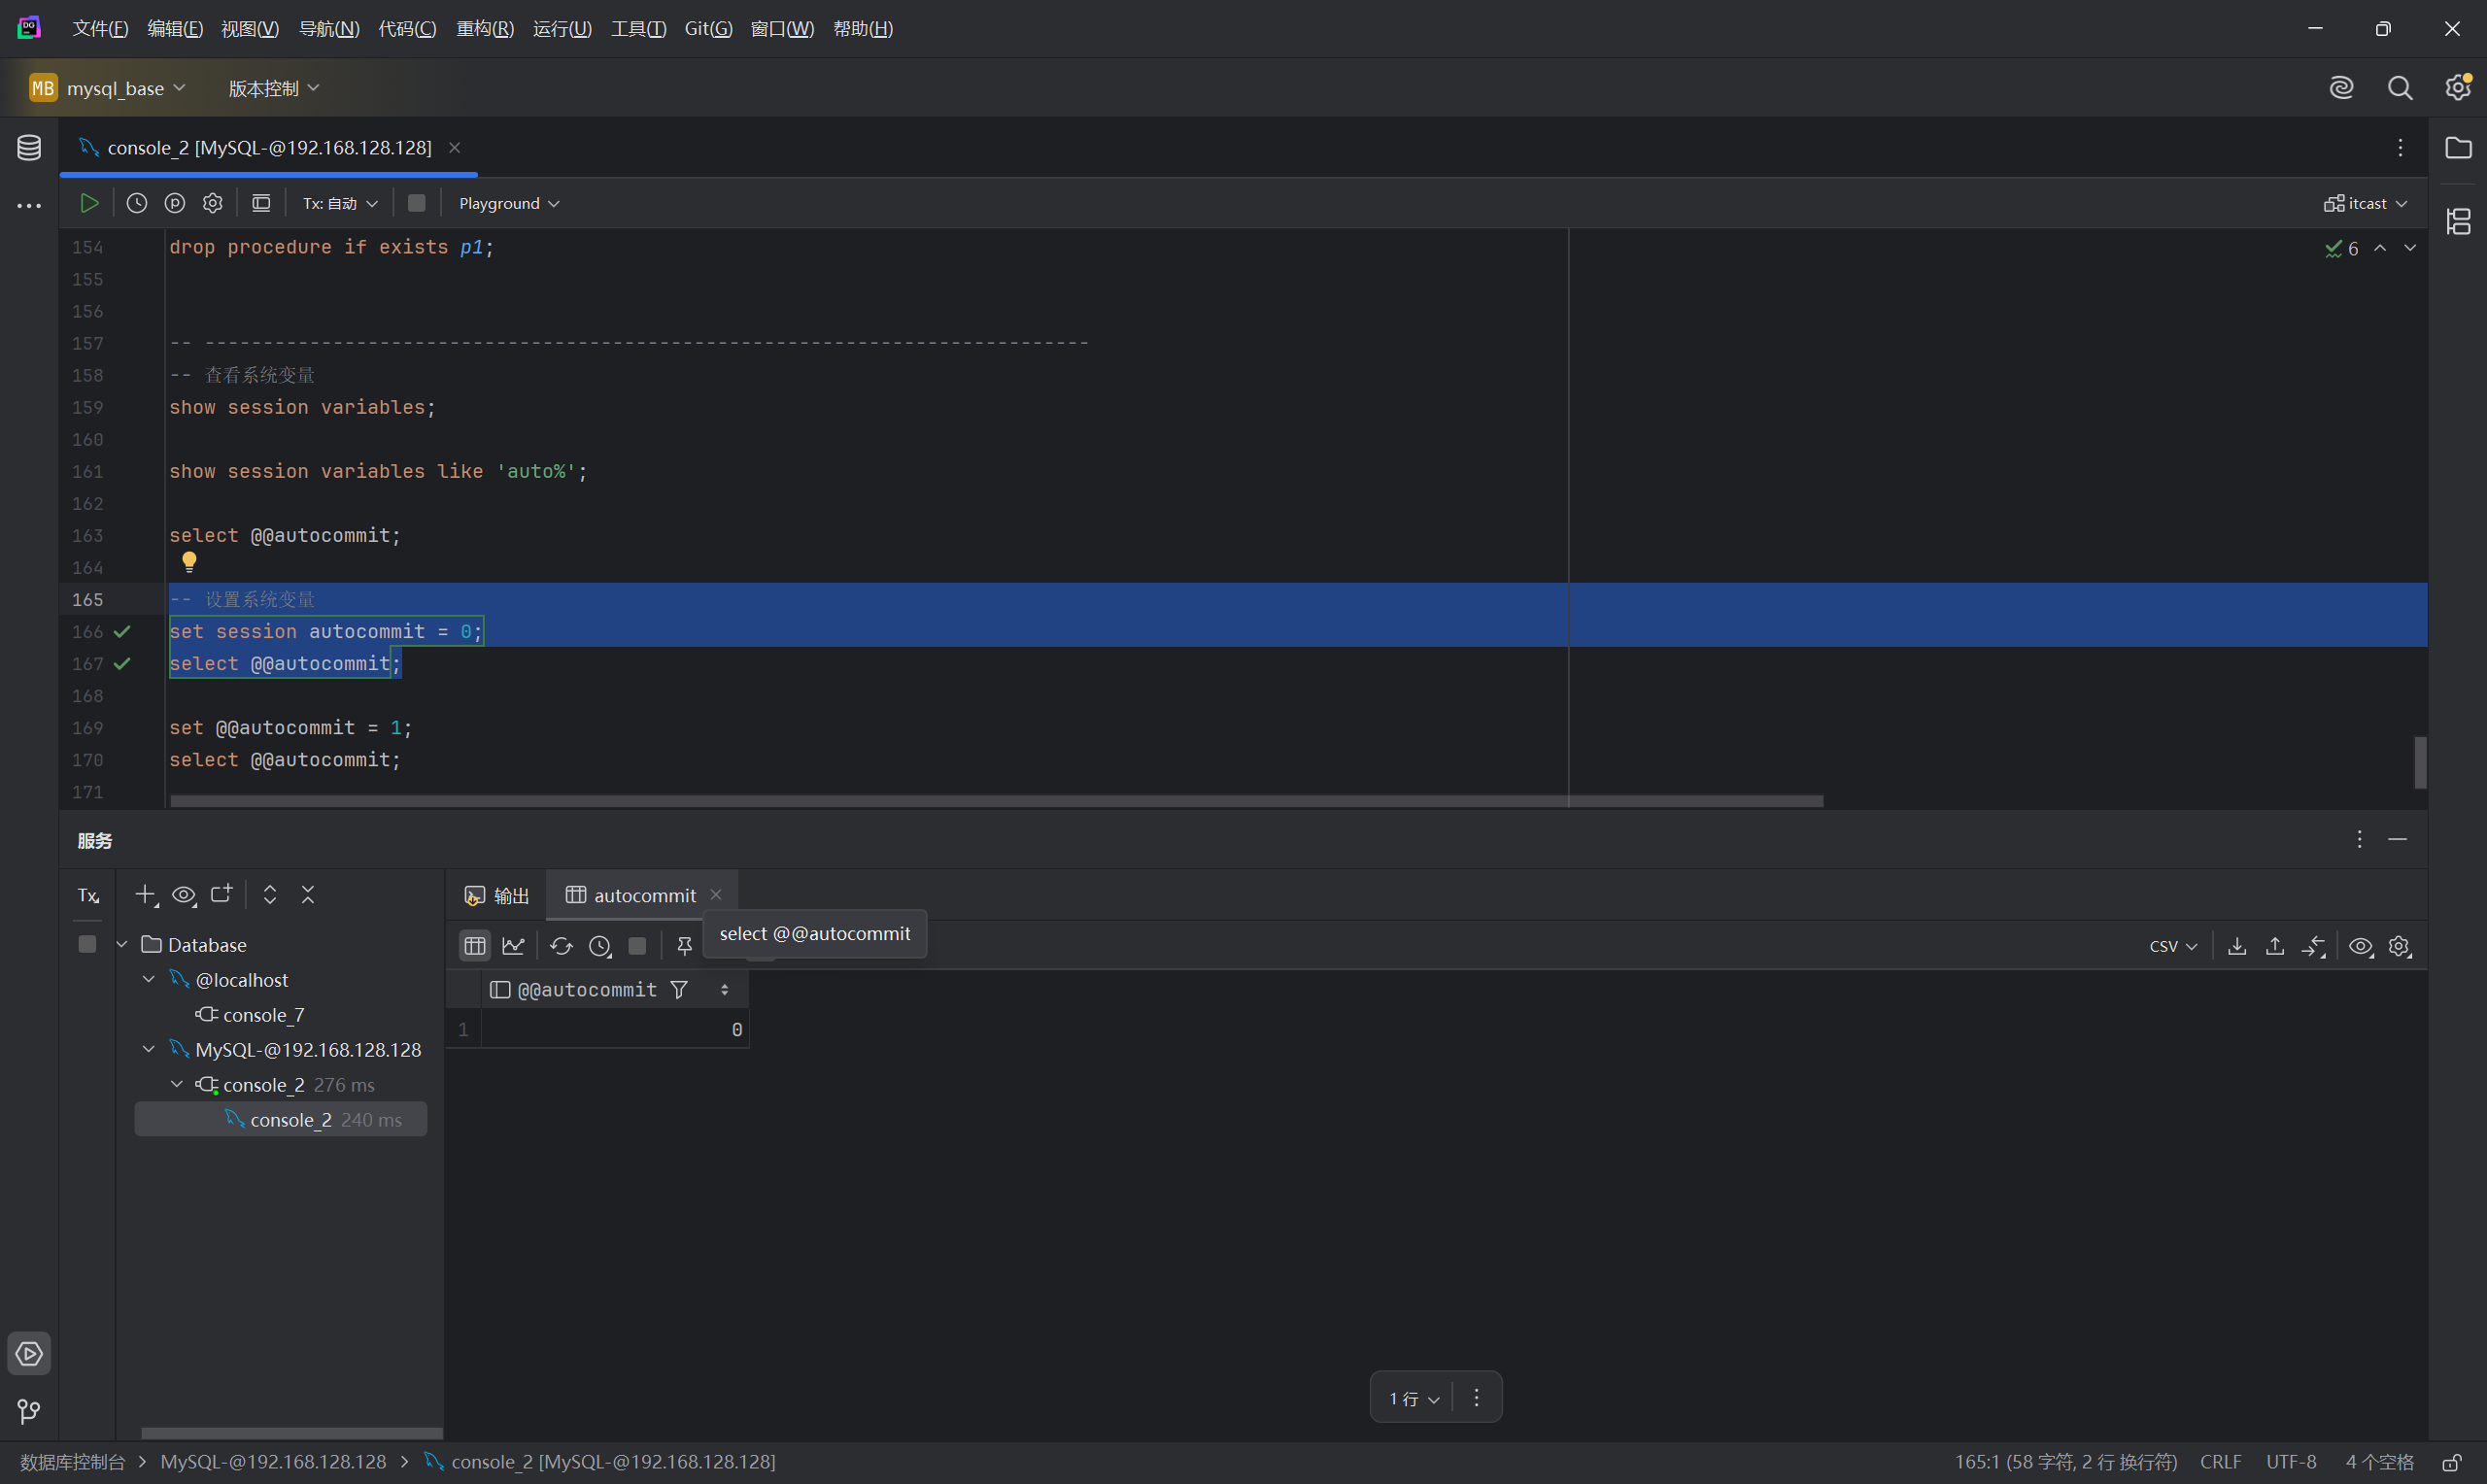Click the 1 行 page size button

point(1413,1398)
